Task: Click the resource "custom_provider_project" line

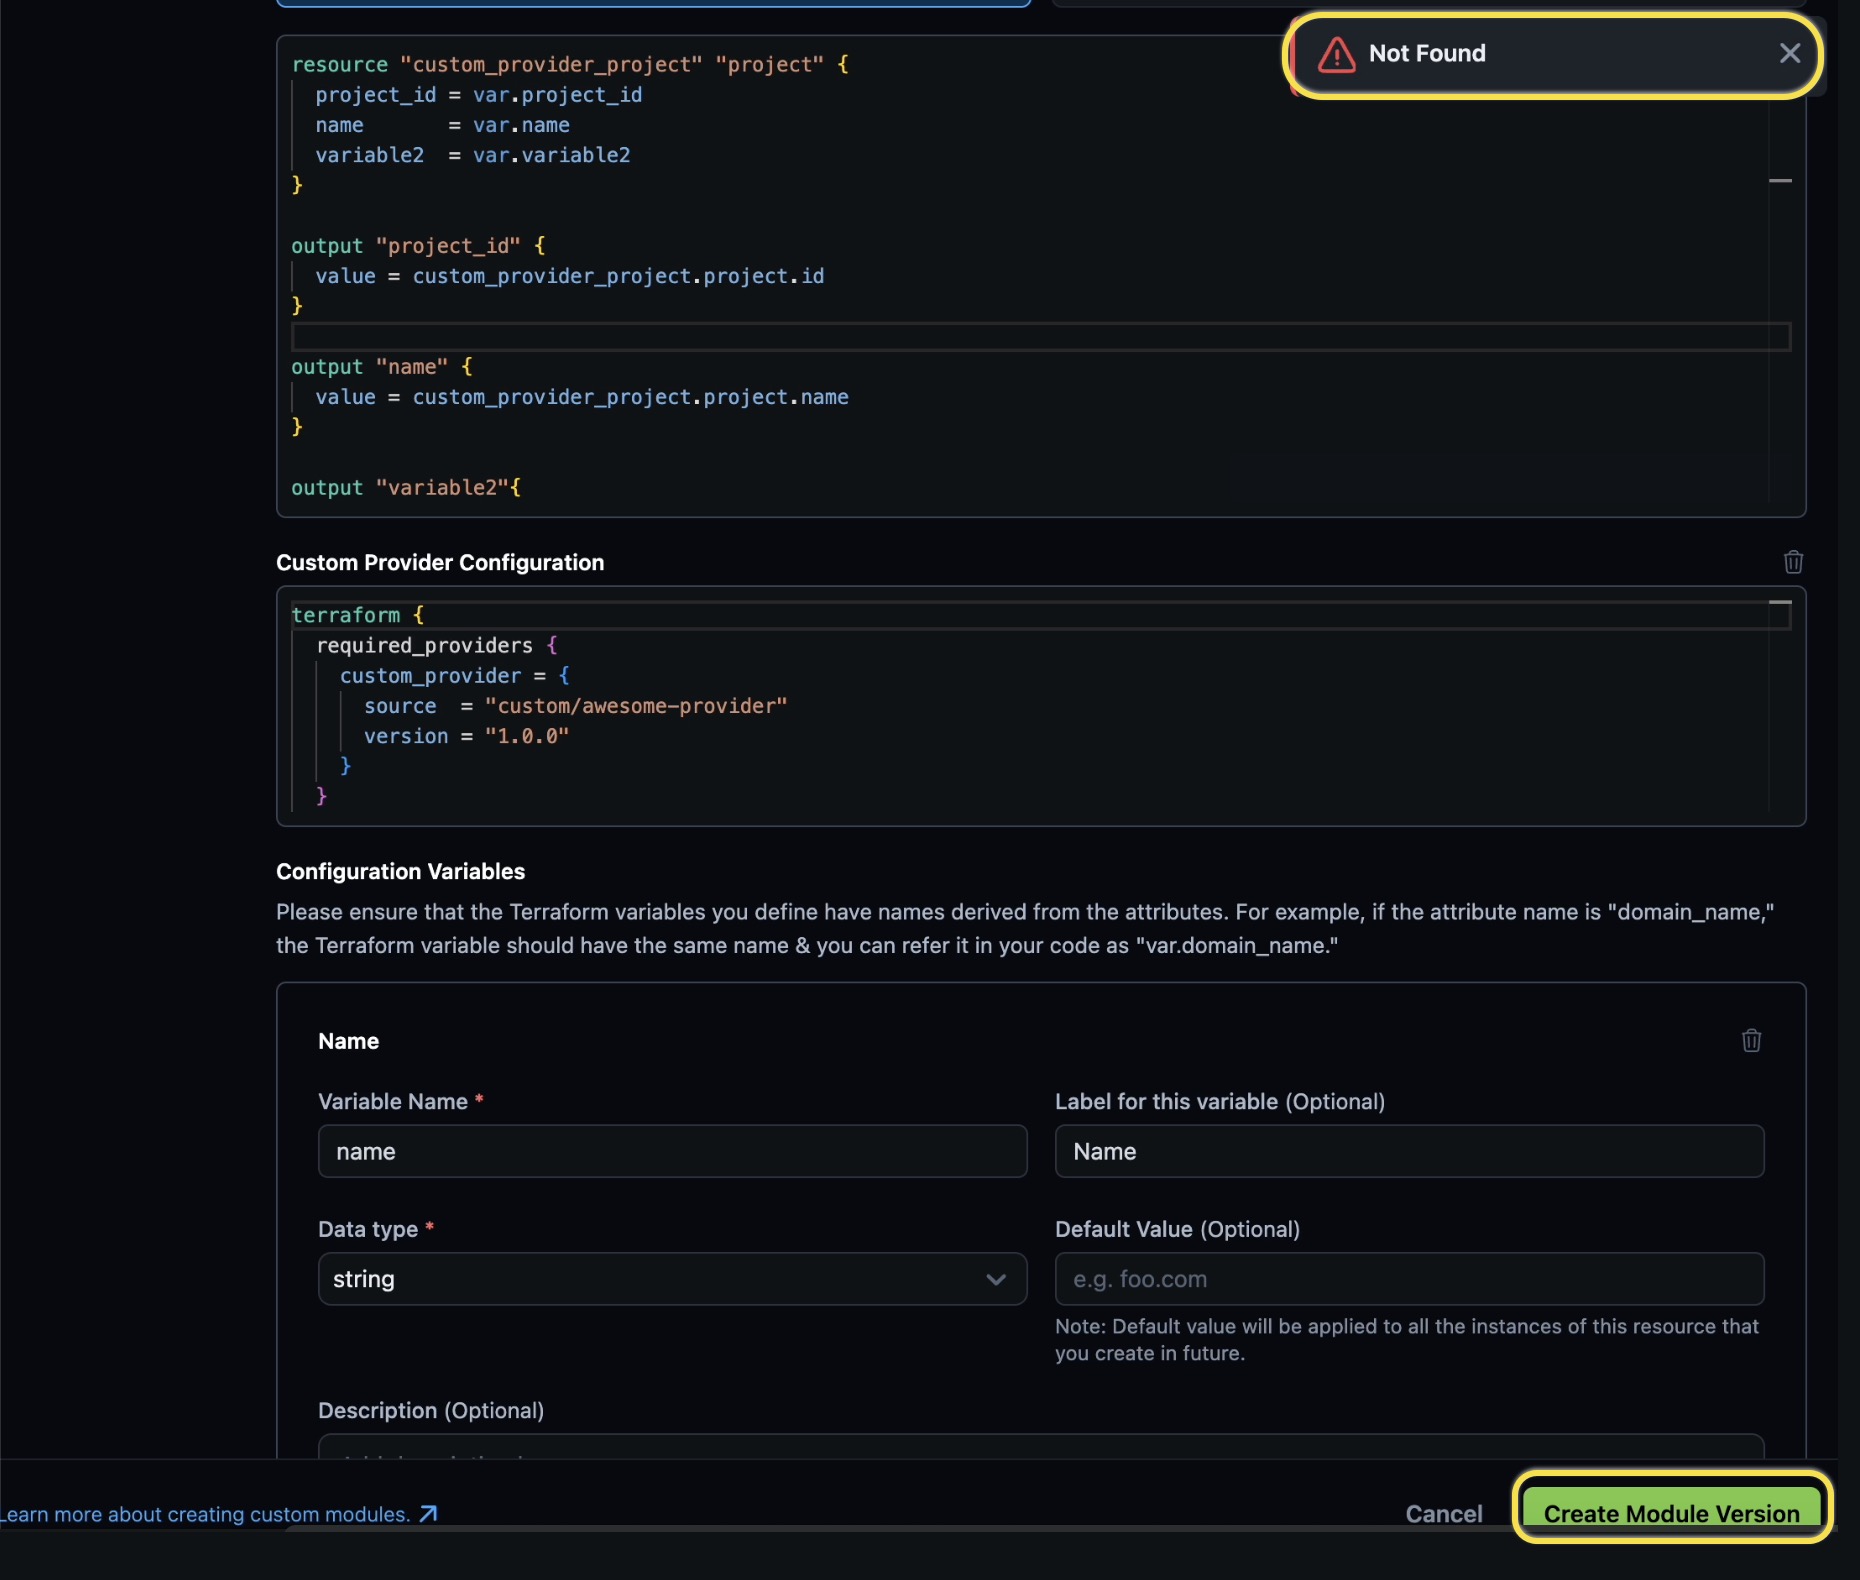Action: point(570,64)
